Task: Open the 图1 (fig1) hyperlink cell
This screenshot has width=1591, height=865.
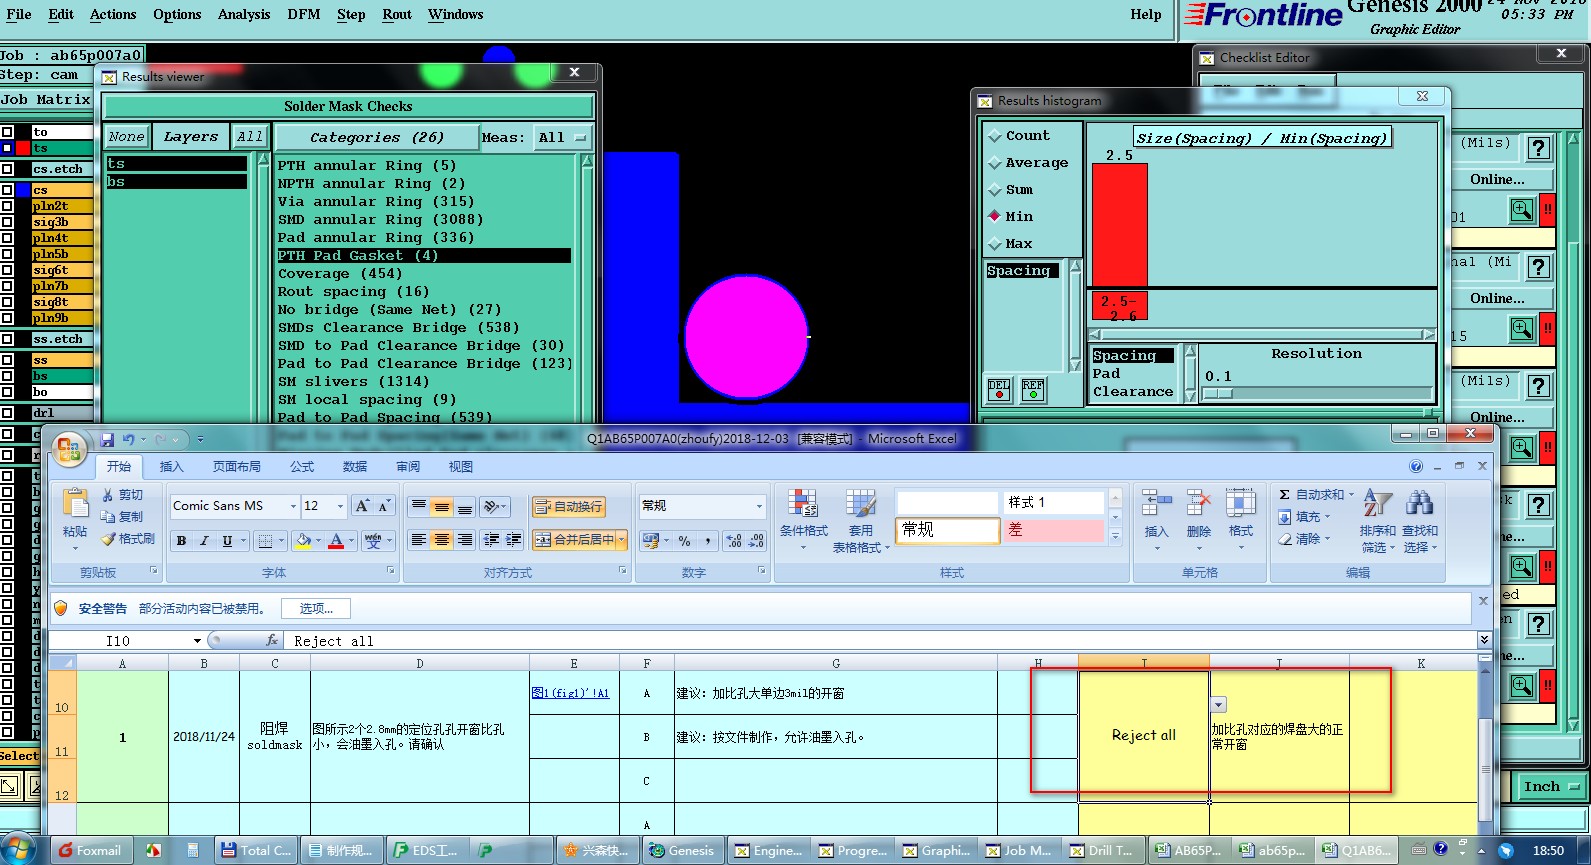Action: click(571, 693)
